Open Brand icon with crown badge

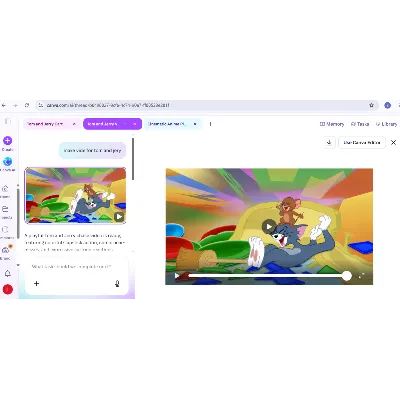coord(6,249)
